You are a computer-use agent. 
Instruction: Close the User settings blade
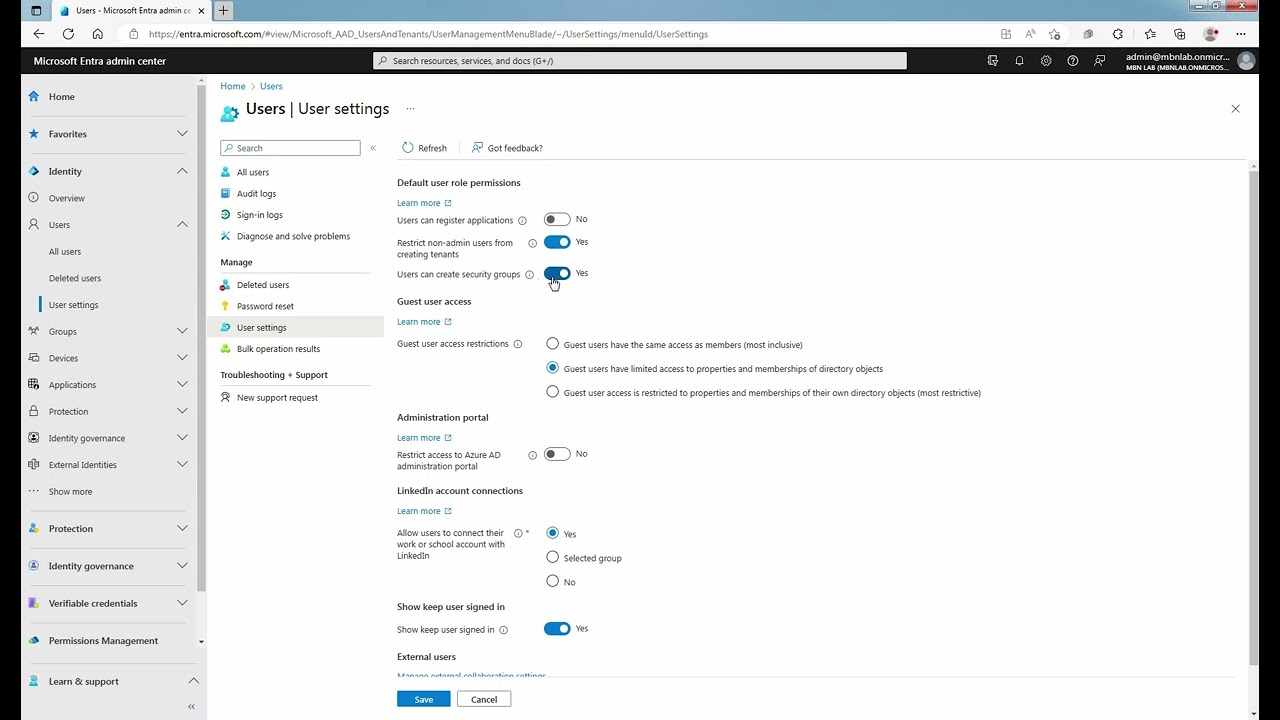pos(1235,109)
